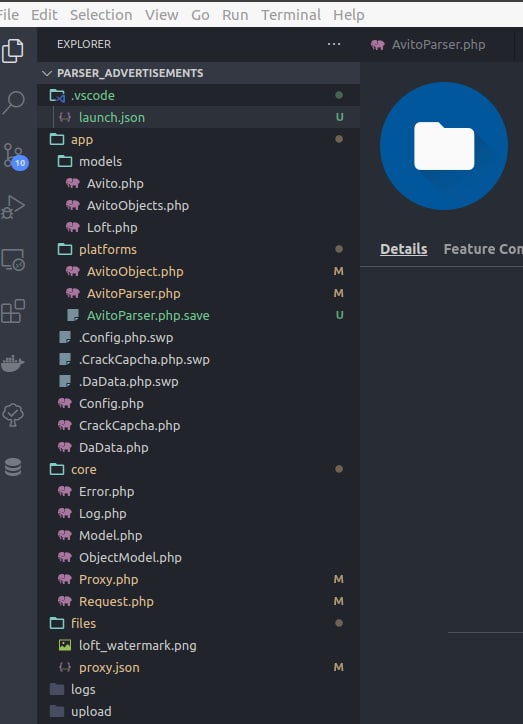The height and width of the screenshot is (724, 523).
Task: Click the PHP icon of Avito.php
Action: [x=72, y=183]
